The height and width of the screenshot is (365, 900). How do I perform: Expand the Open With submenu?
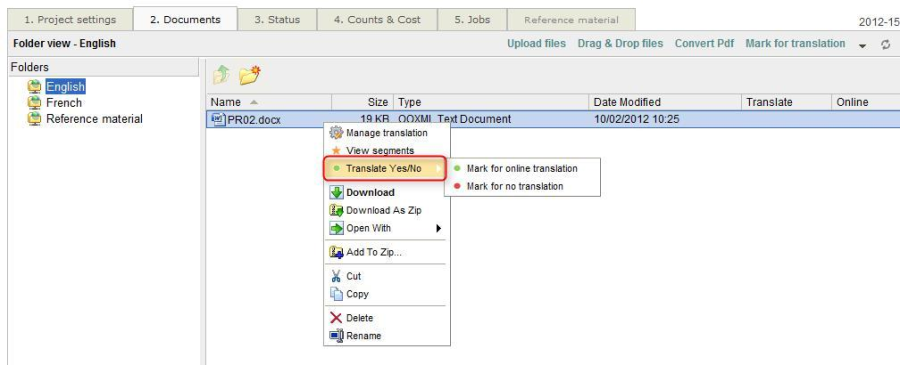pos(439,228)
